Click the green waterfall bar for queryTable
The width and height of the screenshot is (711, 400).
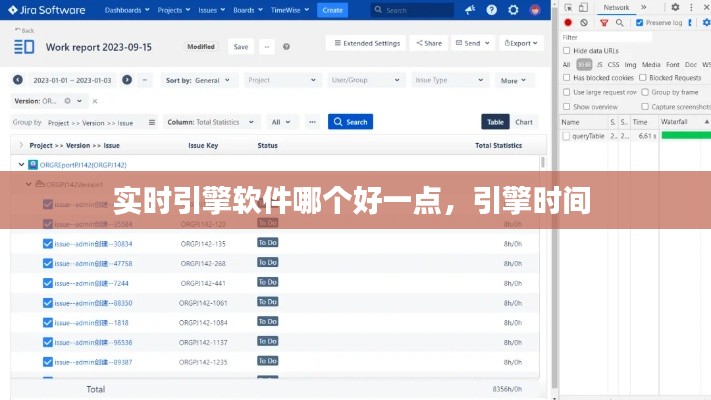click(682, 135)
